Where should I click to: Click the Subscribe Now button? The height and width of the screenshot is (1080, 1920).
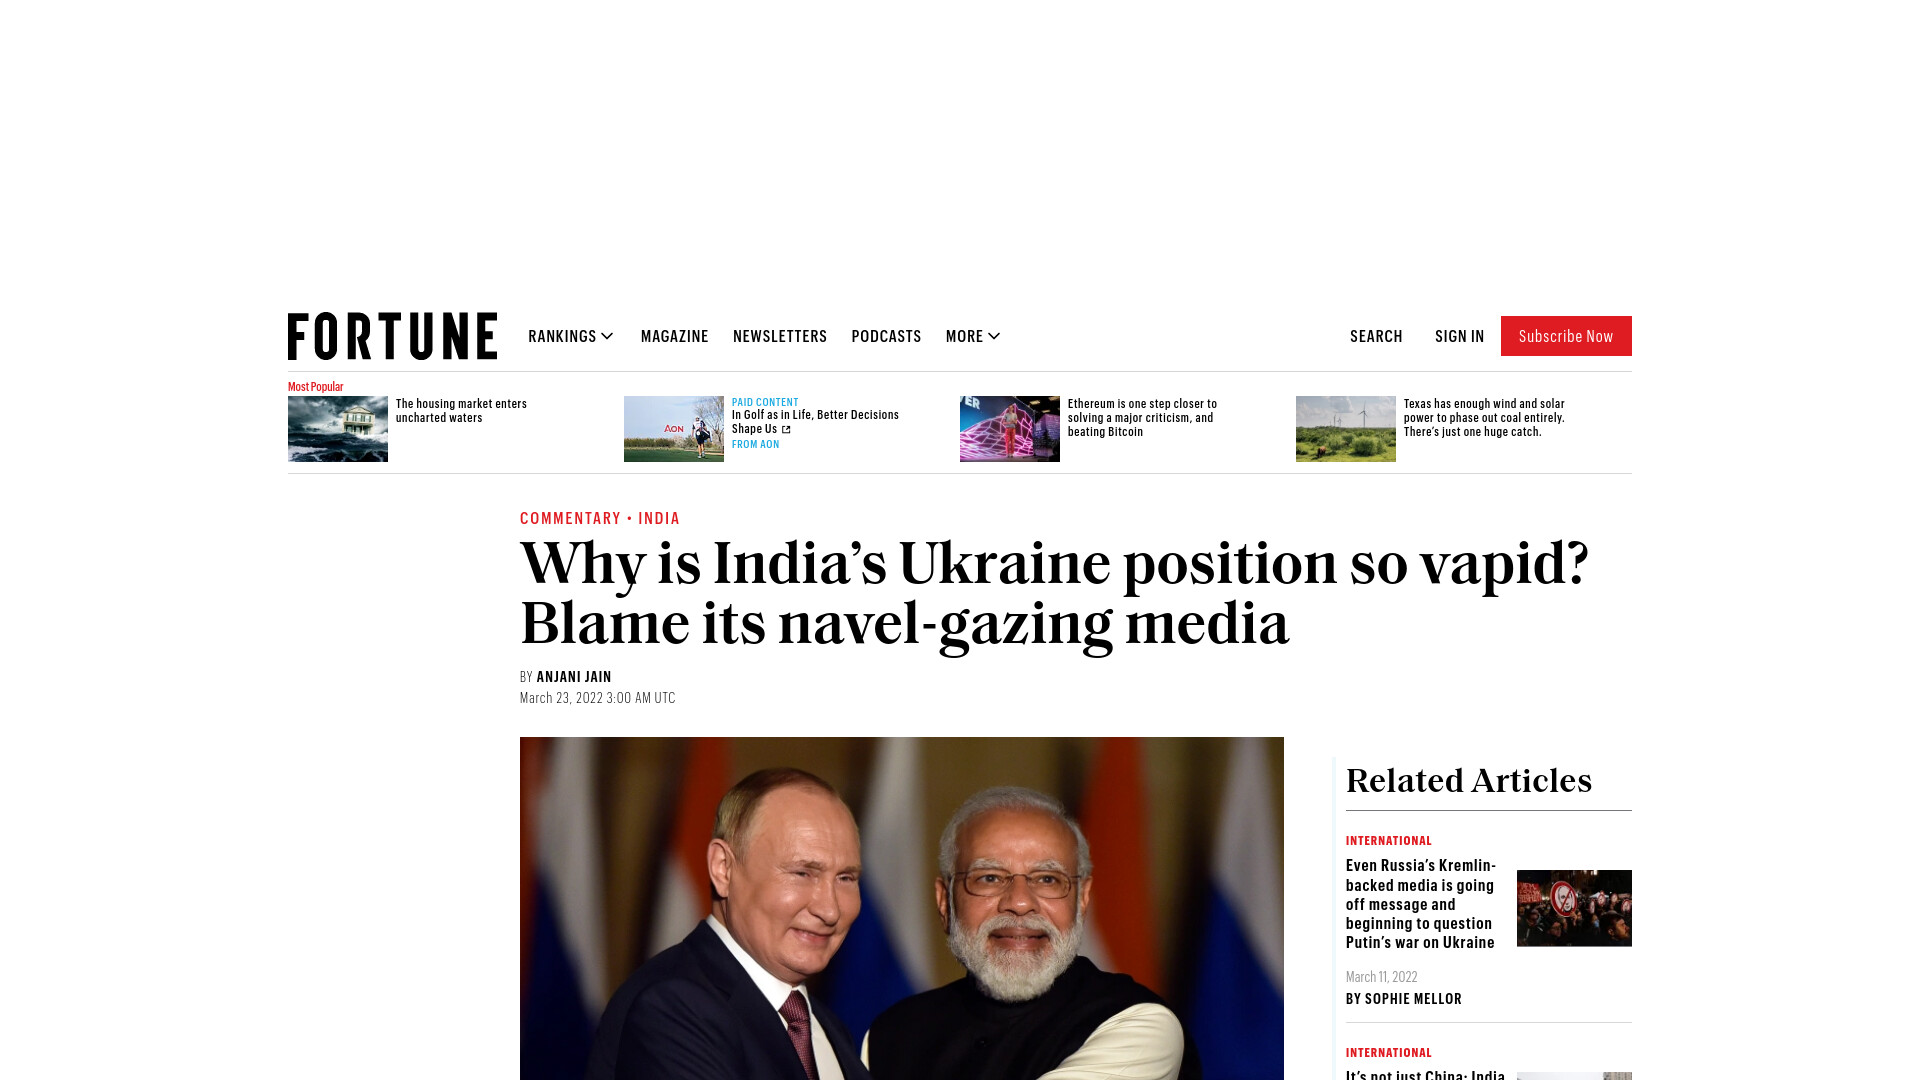pos(1566,336)
